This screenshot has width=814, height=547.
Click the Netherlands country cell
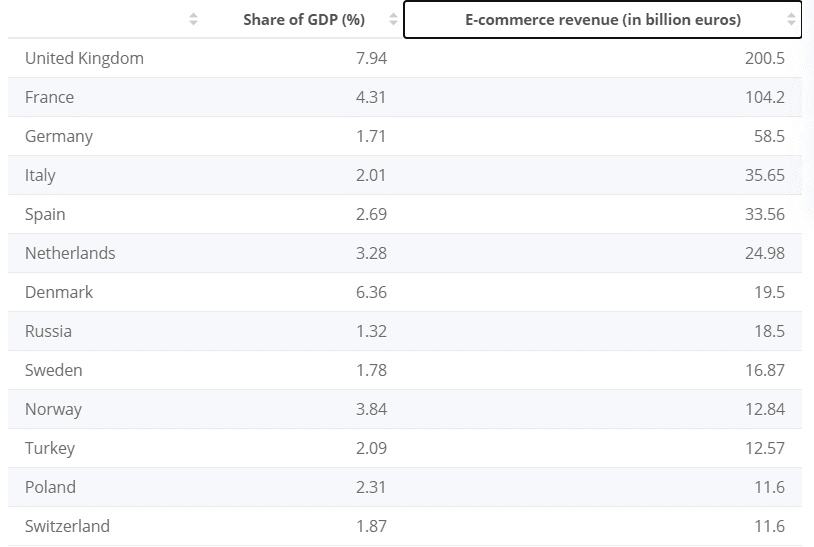coord(70,253)
